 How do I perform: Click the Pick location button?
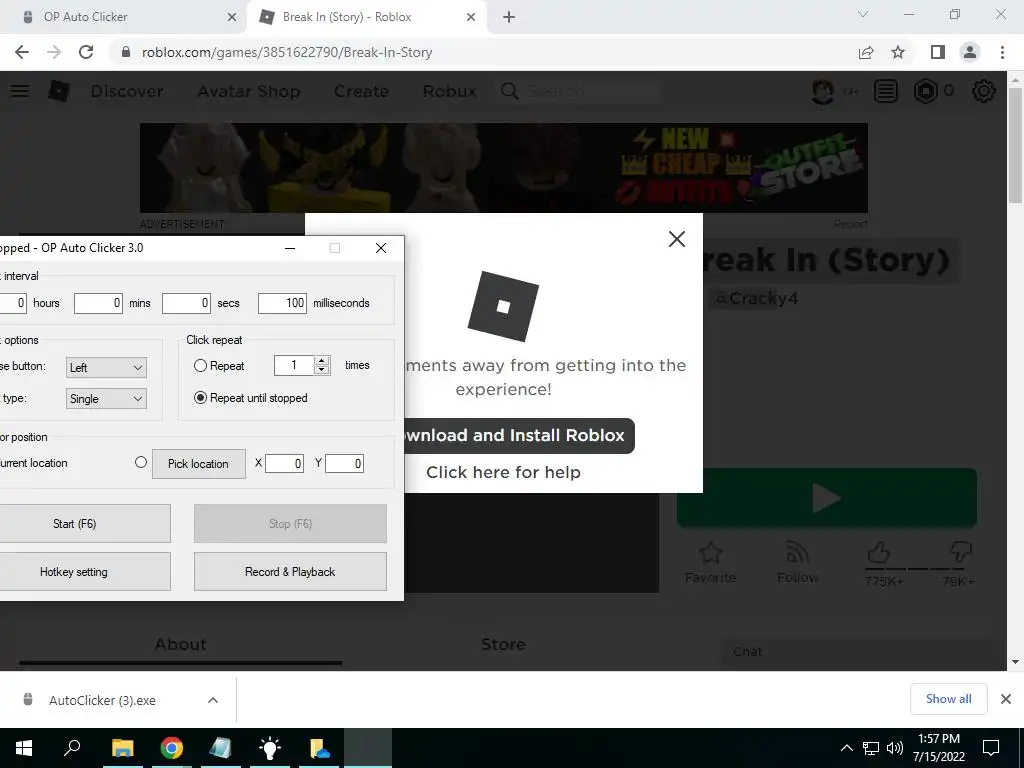[x=199, y=464]
